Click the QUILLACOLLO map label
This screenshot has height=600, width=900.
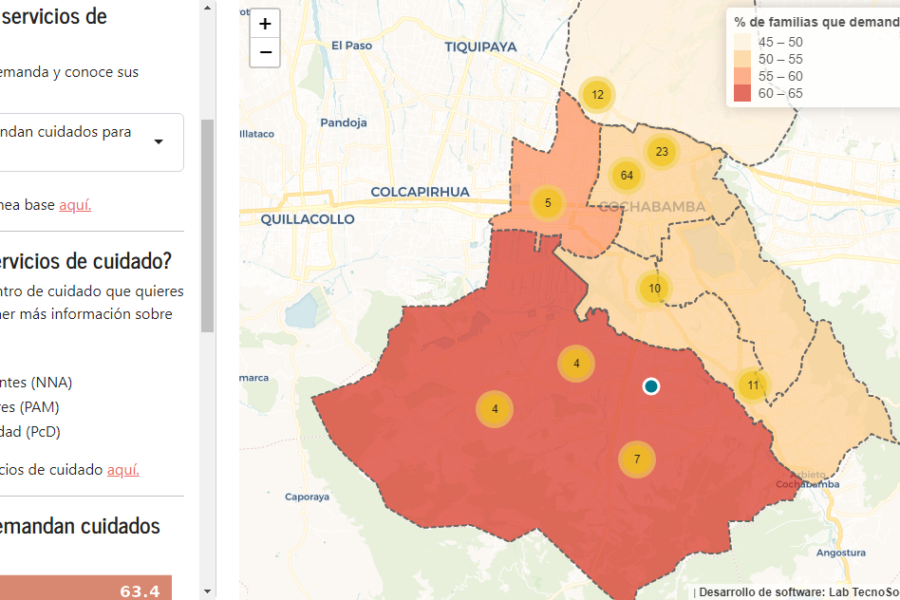(x=308, y=219)
